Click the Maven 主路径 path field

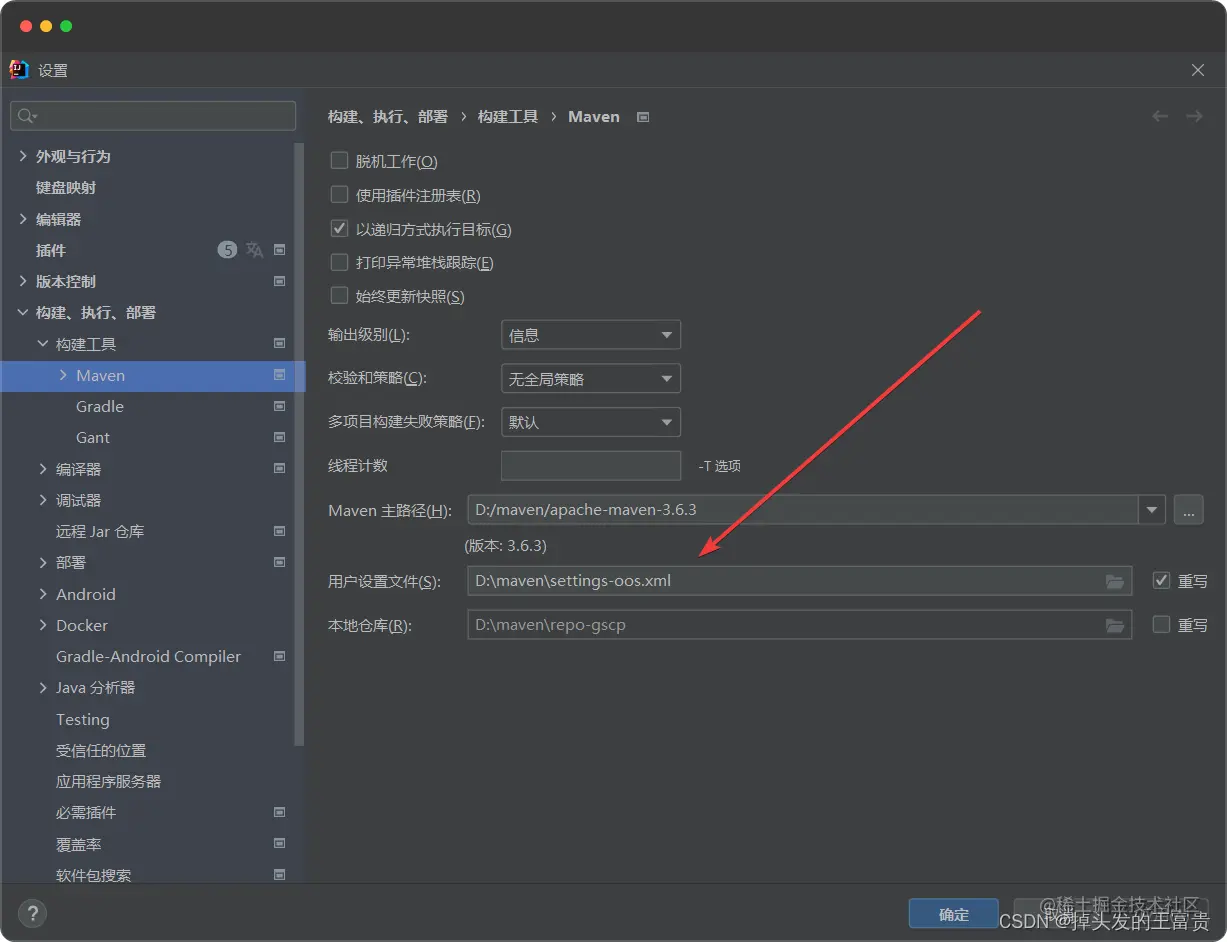803,510
